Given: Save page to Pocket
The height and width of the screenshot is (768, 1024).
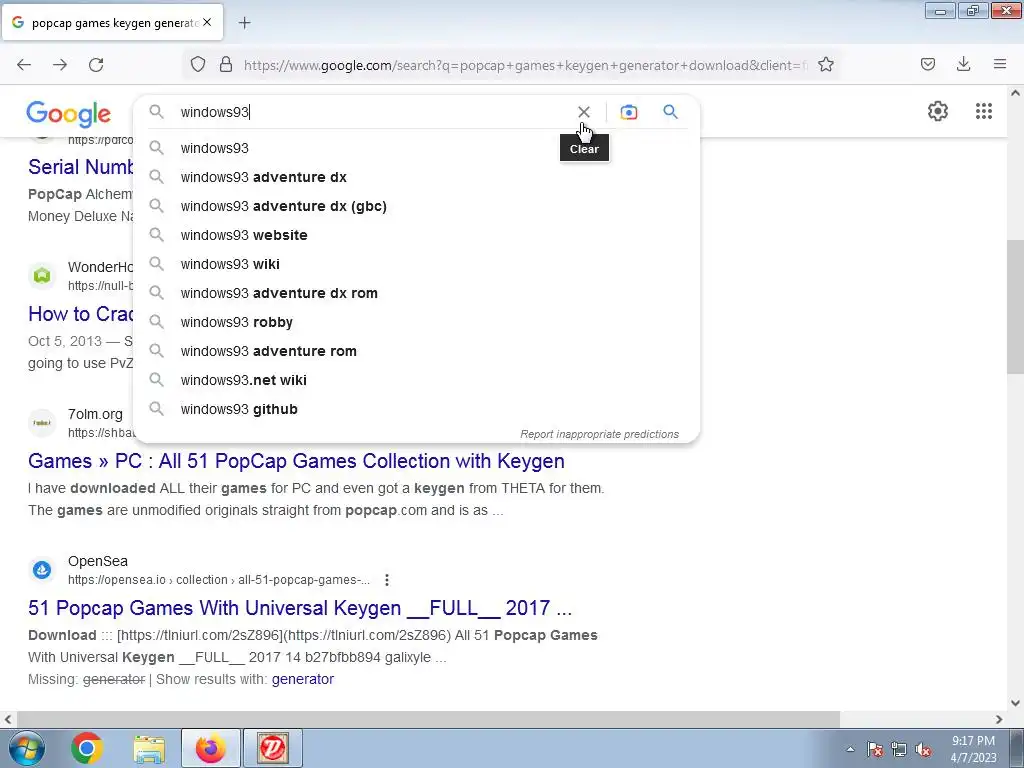Looking at the screenshot, I should tap(928, 64).
